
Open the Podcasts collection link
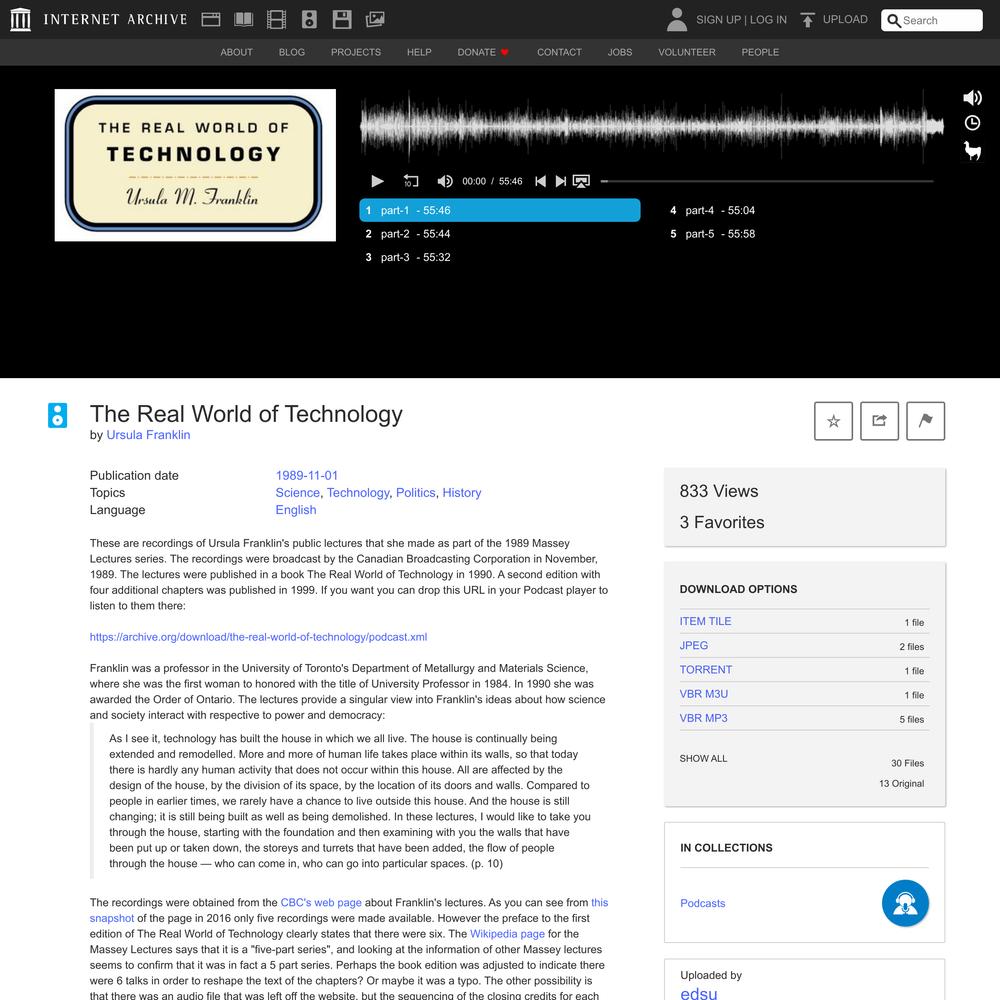pyautogui.click(x=702, y=903)
